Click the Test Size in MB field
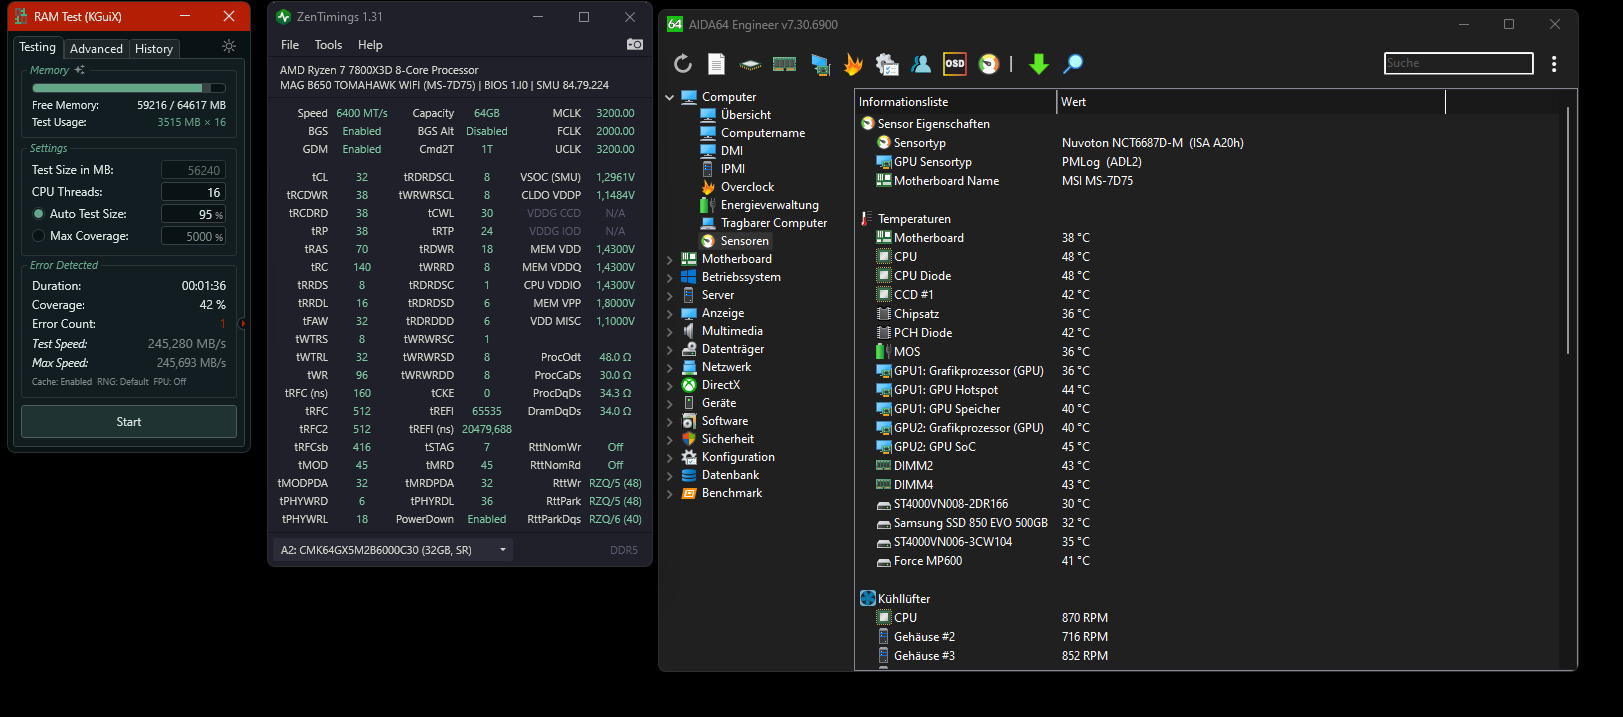The width and height of the screenshot is (1623, 717). tap(193, 170)
